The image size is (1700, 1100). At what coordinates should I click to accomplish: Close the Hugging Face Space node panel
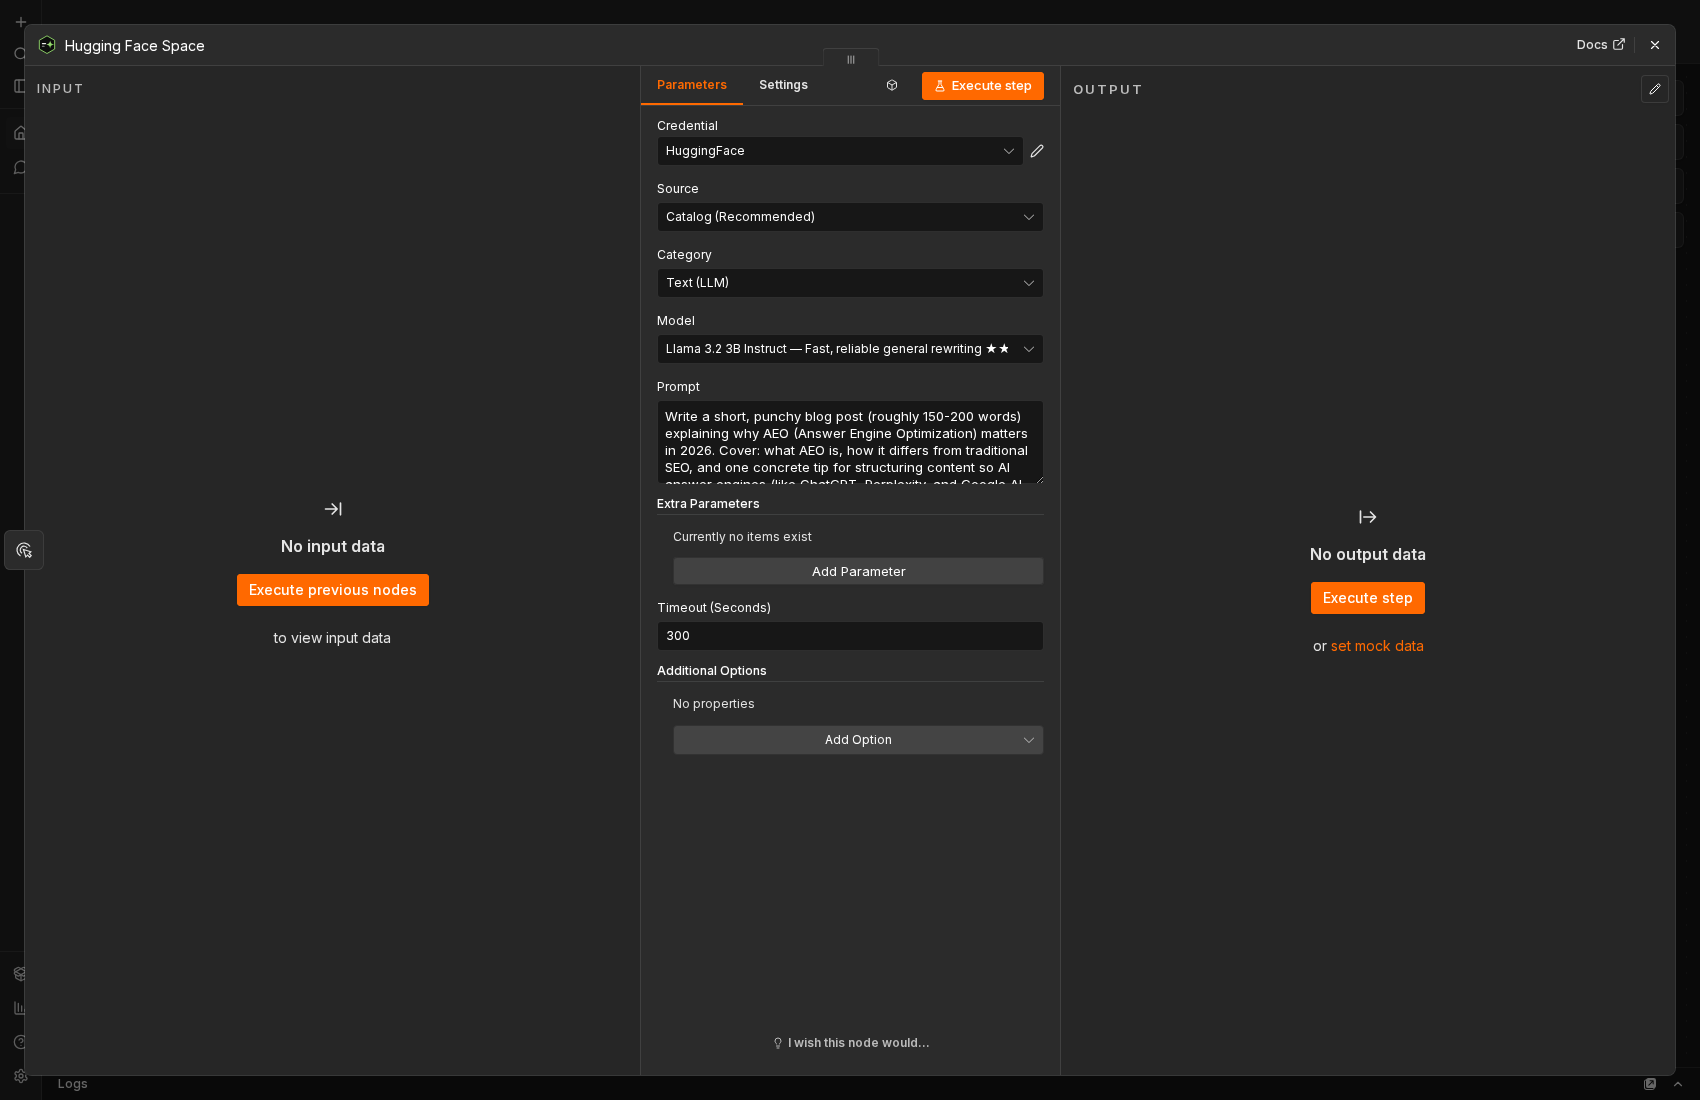pos(1655,45)
